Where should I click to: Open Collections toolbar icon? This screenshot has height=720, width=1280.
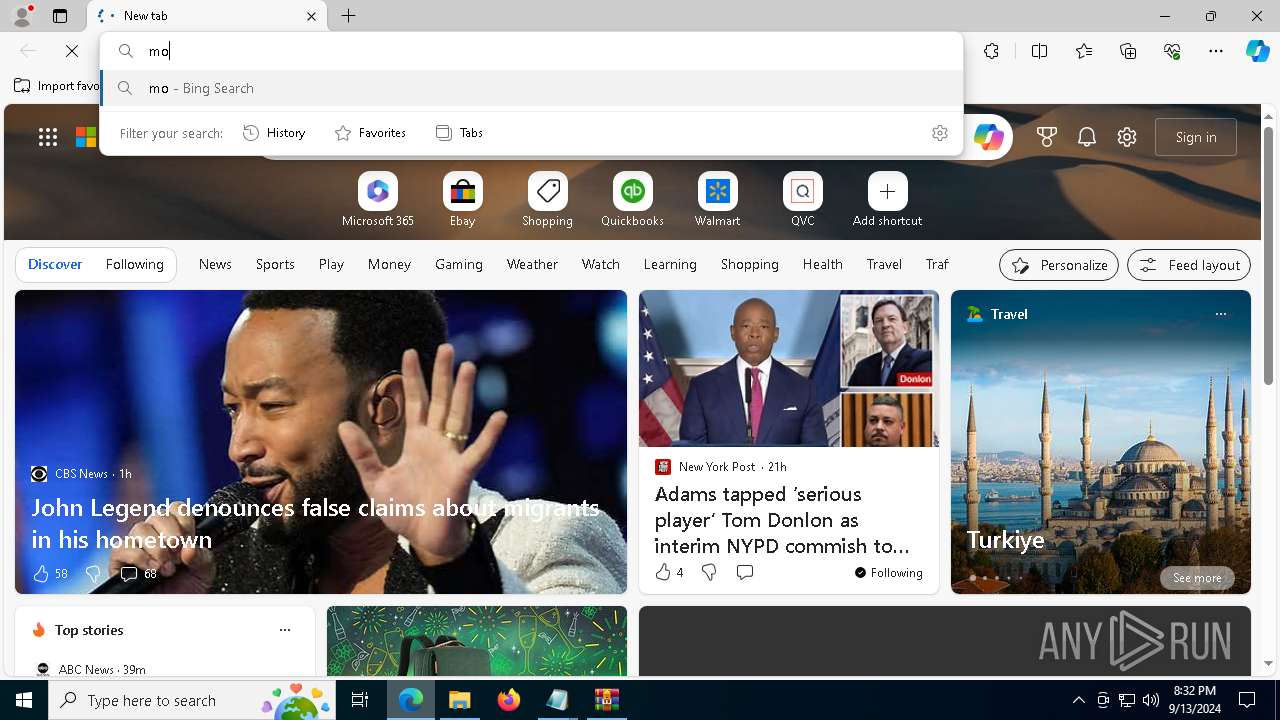[x=1128, y=51]
